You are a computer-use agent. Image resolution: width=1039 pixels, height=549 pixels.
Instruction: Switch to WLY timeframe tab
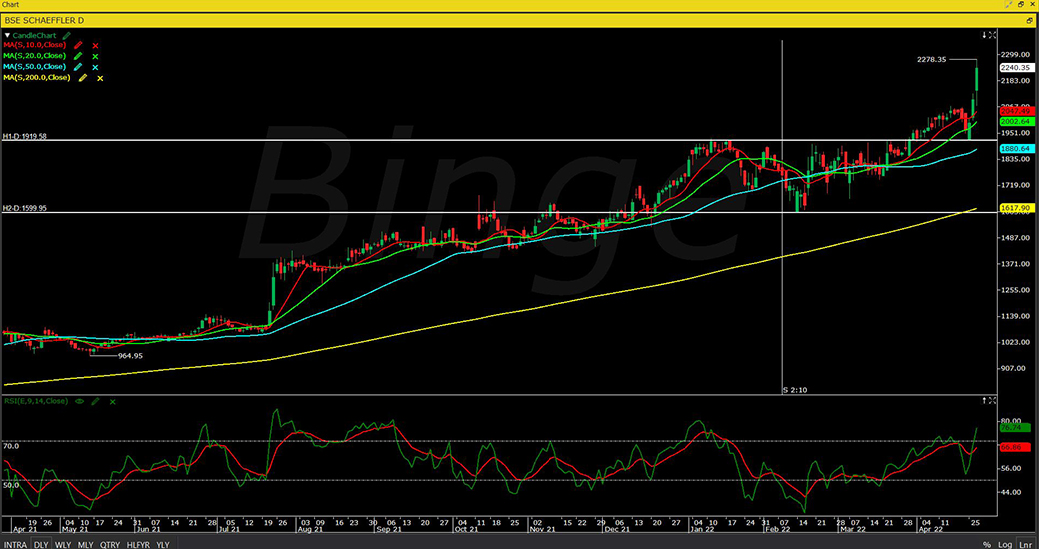tap(64, 544)
